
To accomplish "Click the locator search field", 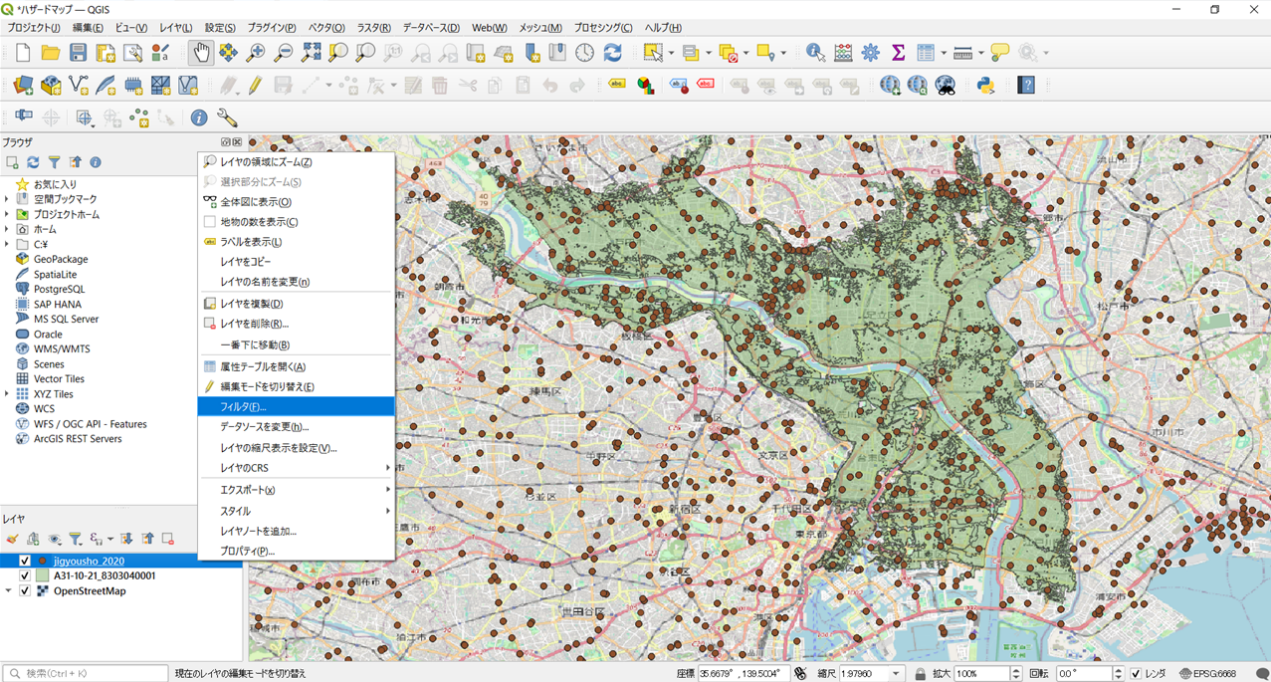I will pyautogui.click(x=85, y=674).
